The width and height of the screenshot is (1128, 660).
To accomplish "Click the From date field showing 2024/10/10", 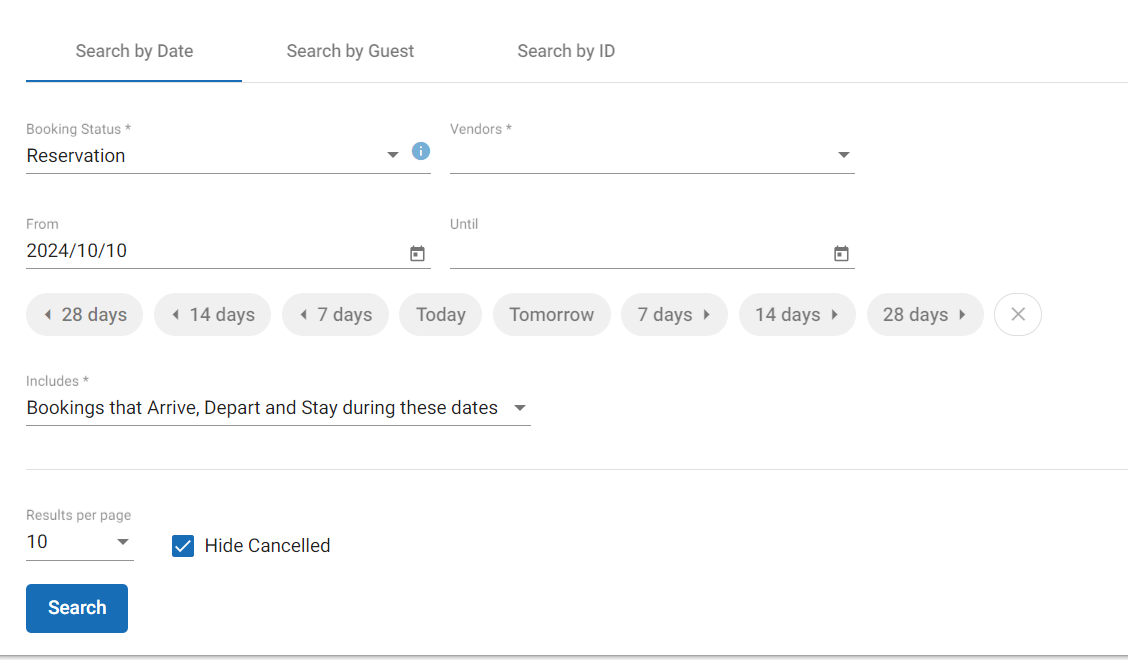I will (210, 251).
